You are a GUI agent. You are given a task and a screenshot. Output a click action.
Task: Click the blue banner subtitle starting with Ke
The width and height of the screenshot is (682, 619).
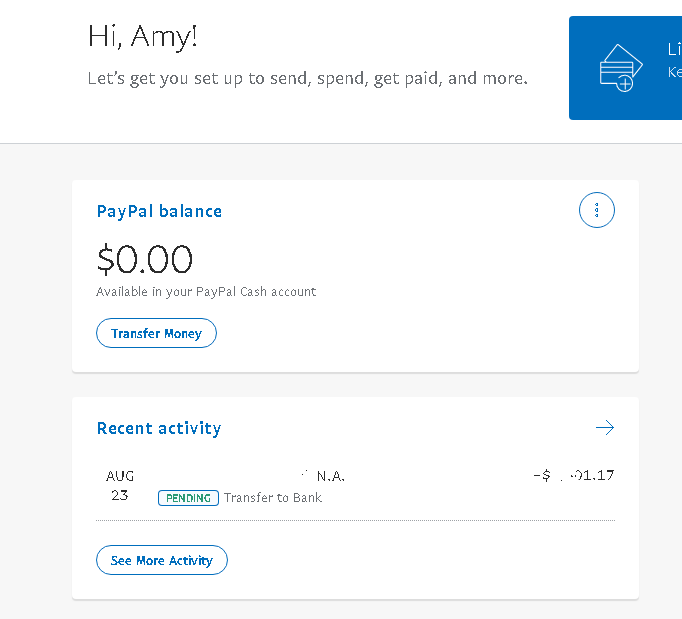tap(674, 72)
